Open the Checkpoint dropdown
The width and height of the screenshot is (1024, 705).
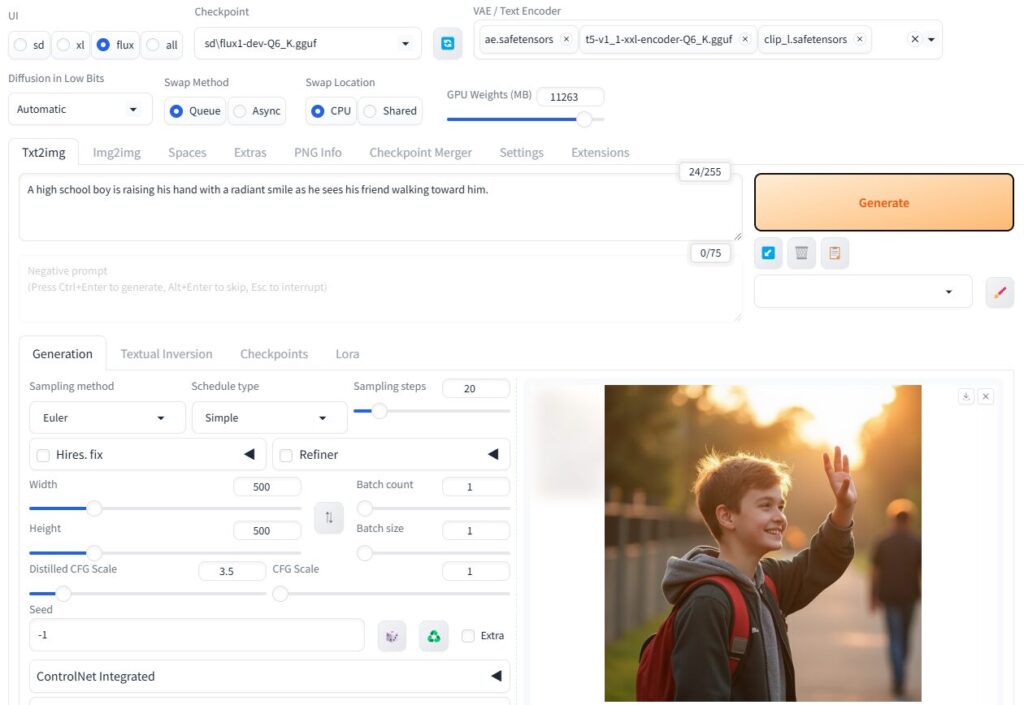pos(307,44)
